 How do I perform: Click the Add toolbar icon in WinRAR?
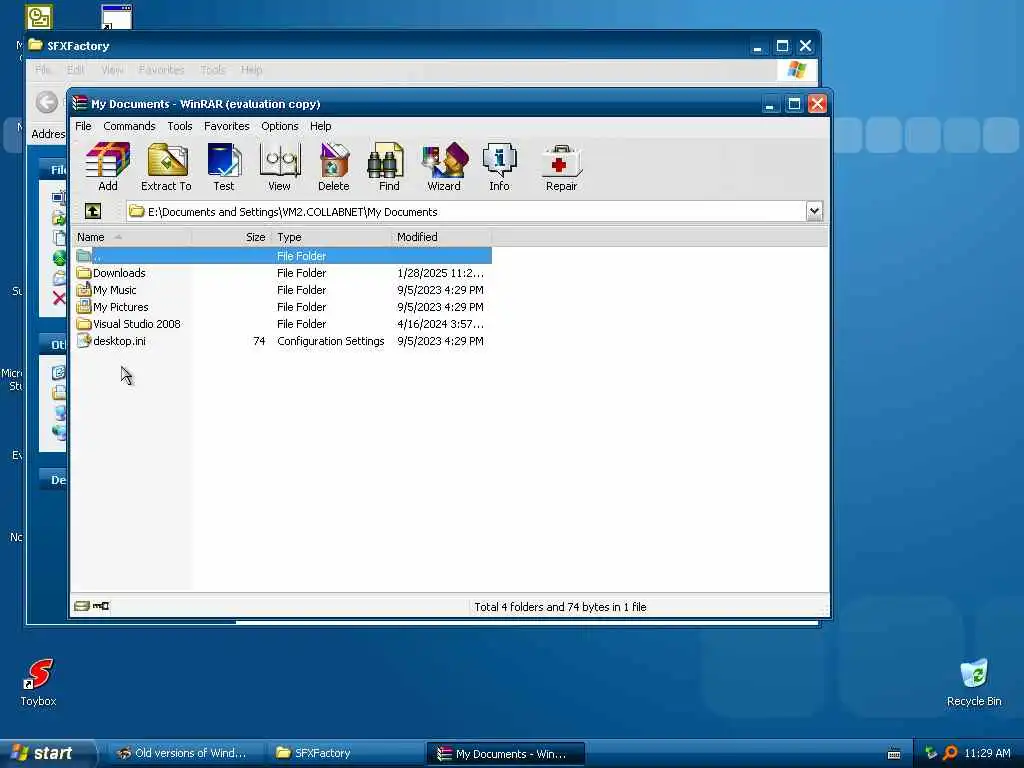[x=108, y=167]
